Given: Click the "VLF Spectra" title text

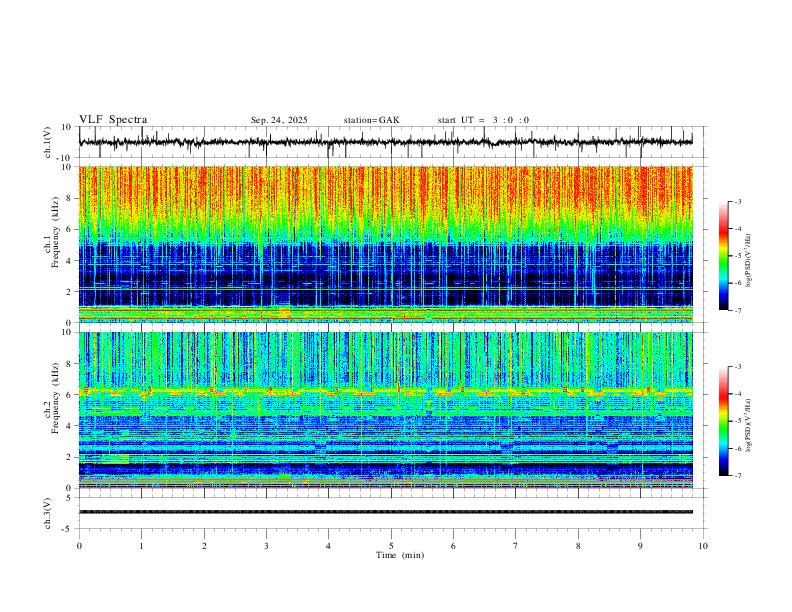Looking at the screenshot, I should (113, 120).
